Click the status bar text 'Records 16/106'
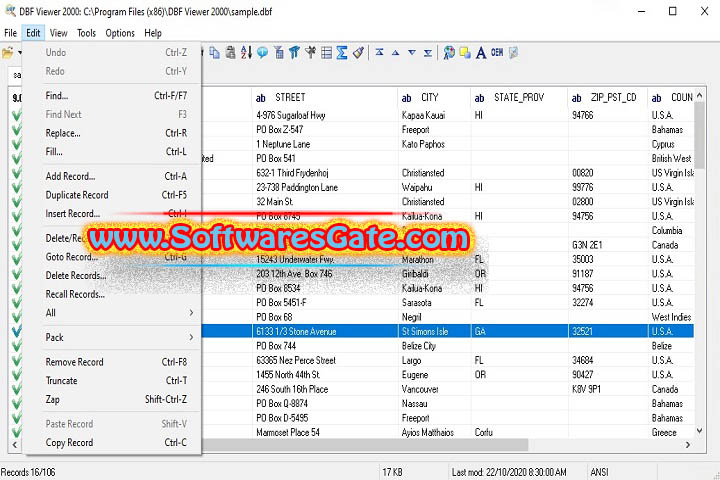The width and height of the screenshot is (720, 480). tap(28, 472)
